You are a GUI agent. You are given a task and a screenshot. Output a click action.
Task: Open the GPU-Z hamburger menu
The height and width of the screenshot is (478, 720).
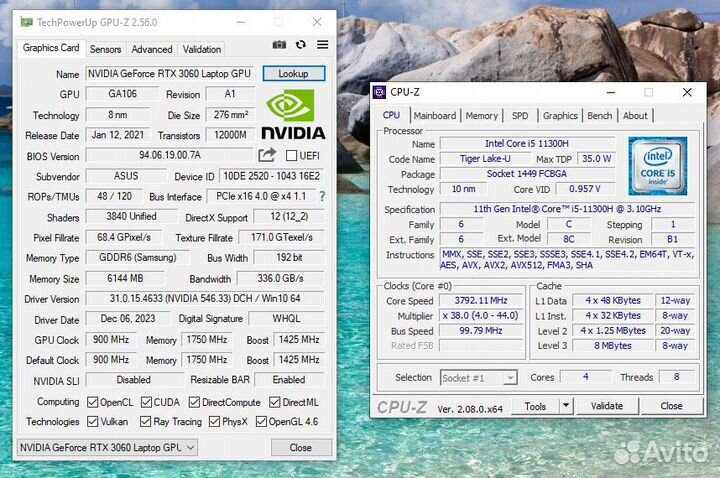pyautogui.click(x=323, y=44)
